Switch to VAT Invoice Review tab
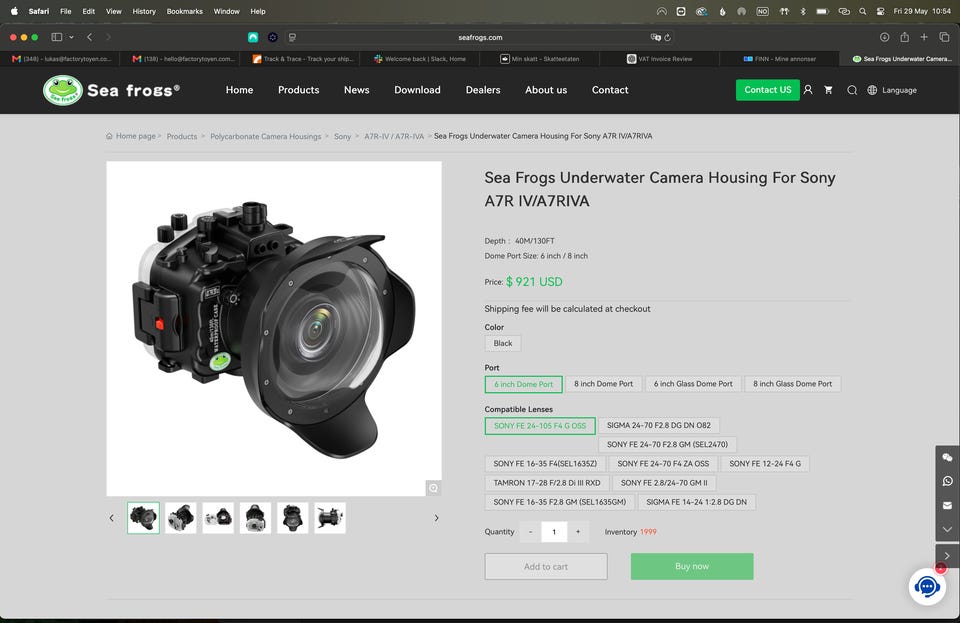The image size is (960, 623). [659, 59]
